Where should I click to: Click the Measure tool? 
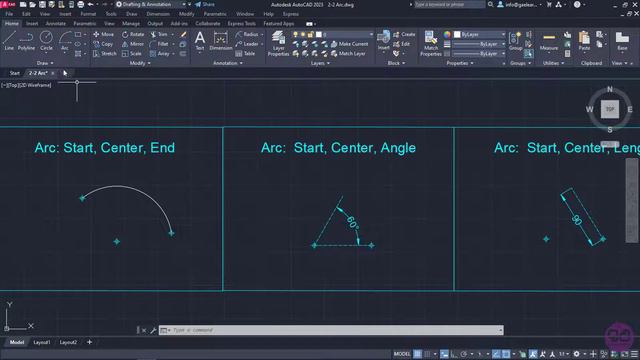pos(549,41)
